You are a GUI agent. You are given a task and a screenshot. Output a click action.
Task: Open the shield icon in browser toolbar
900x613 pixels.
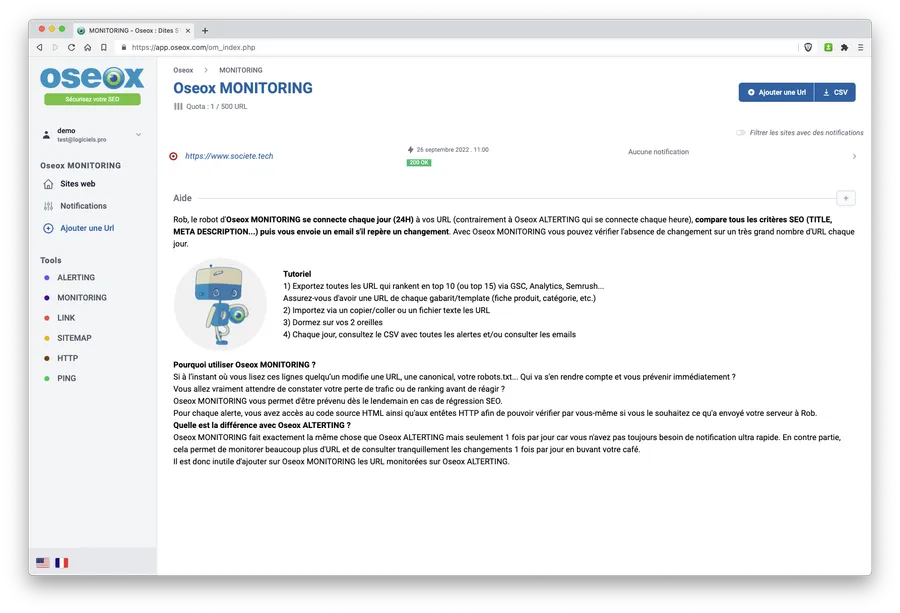[x=808, y=48]
